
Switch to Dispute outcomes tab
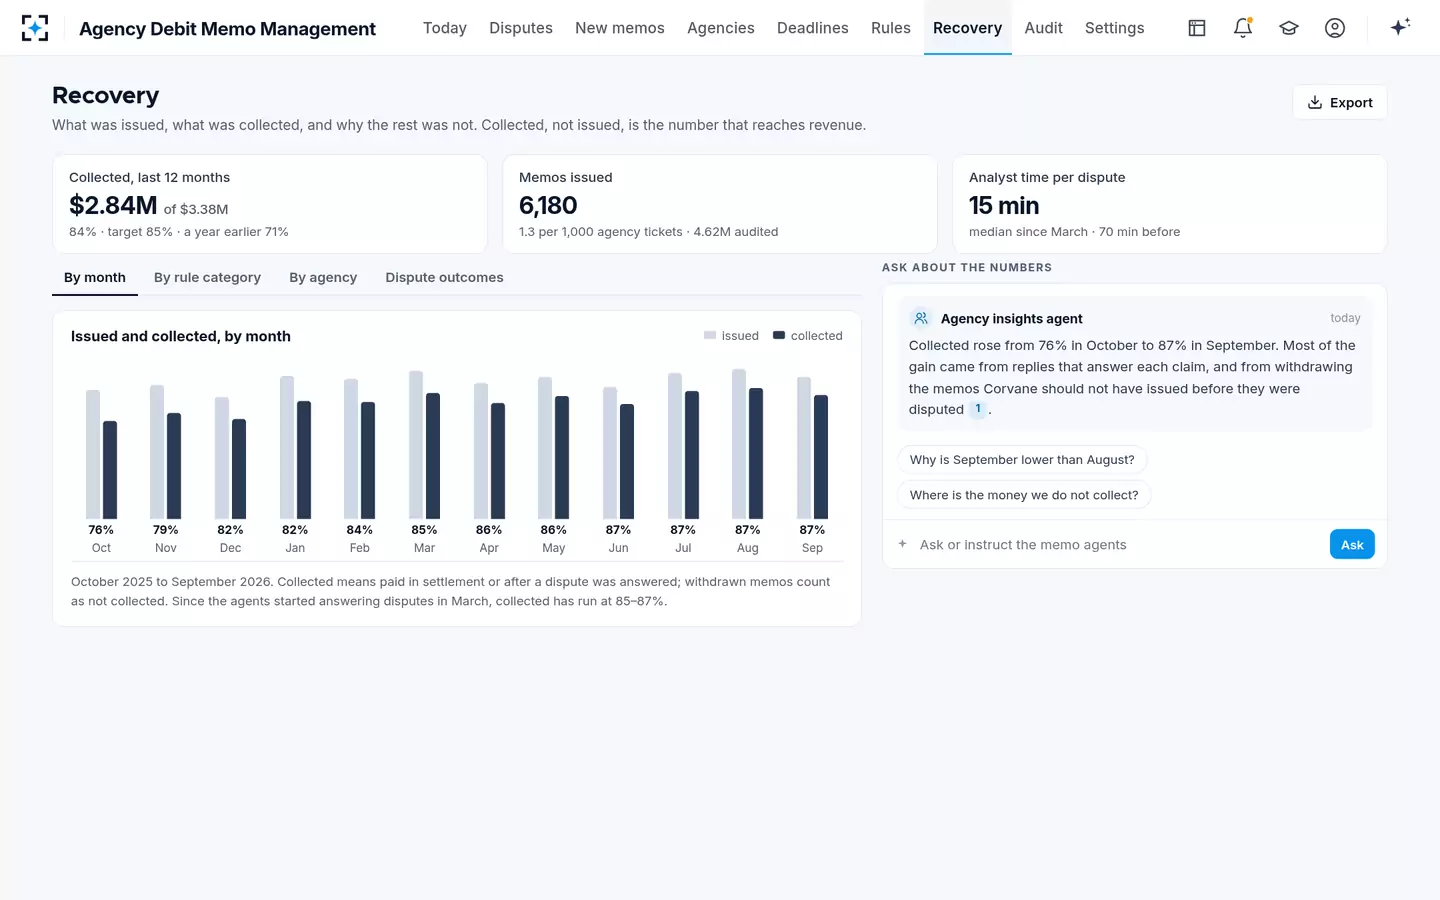pyautogui.click(x=445, y=277)
